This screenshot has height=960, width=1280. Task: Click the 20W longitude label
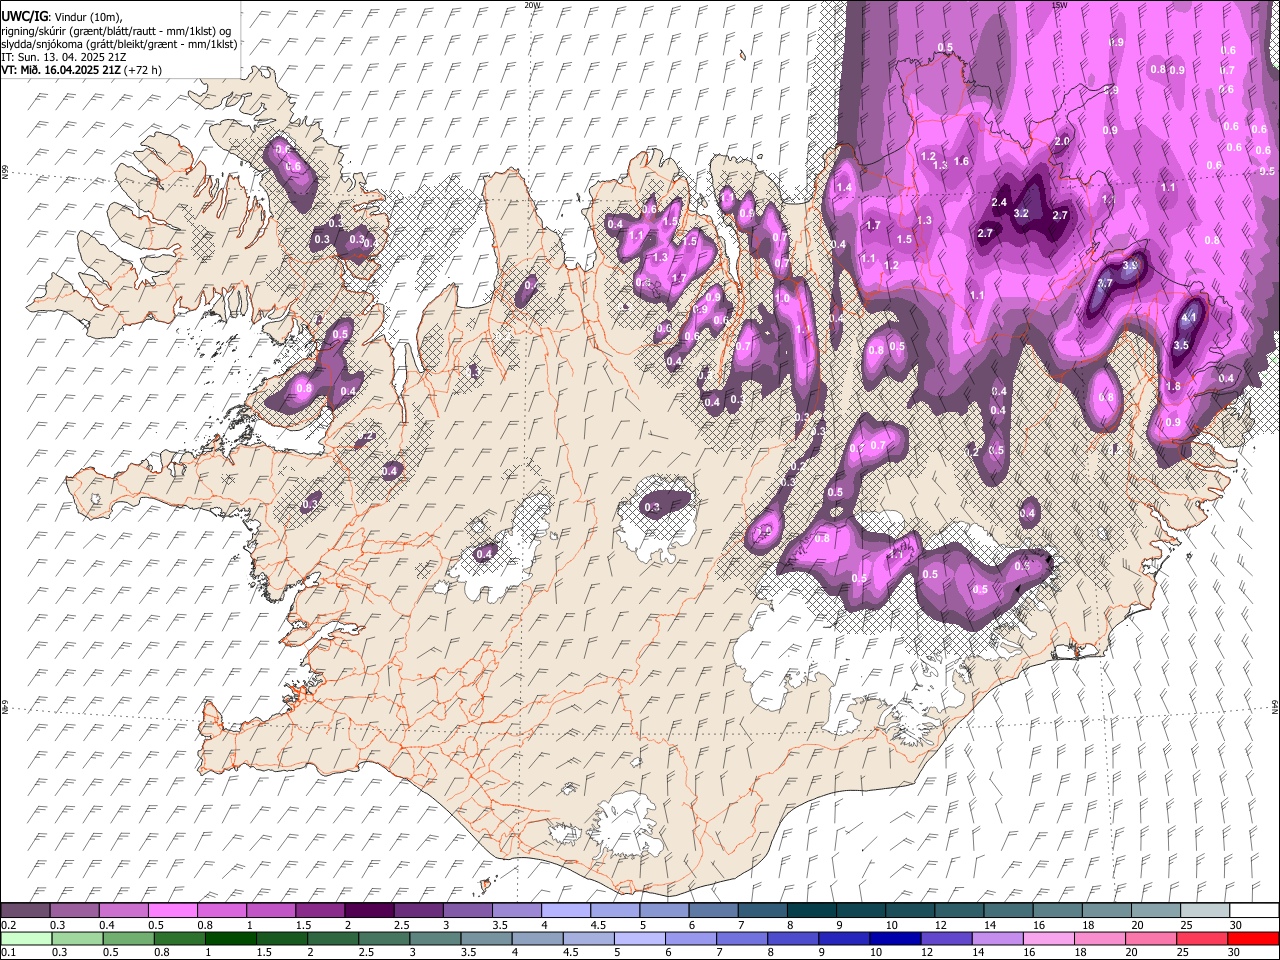[532, 5]
